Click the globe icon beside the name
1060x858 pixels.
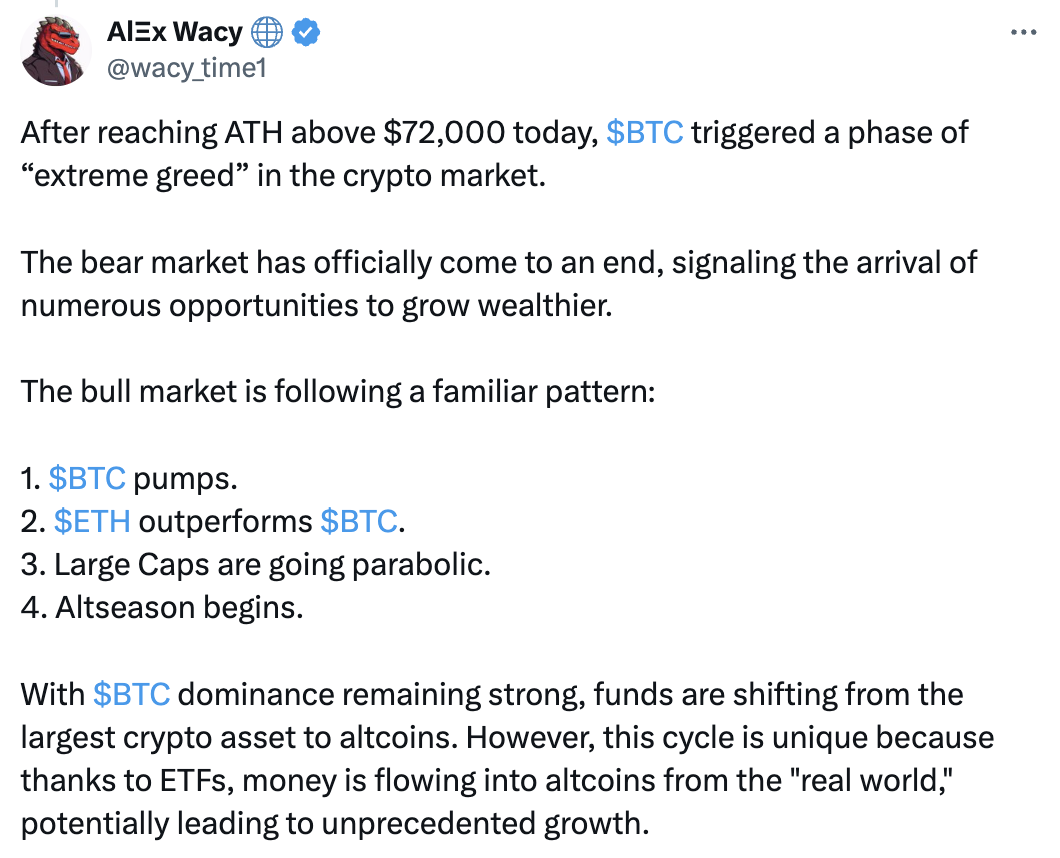tap(267, 33)
